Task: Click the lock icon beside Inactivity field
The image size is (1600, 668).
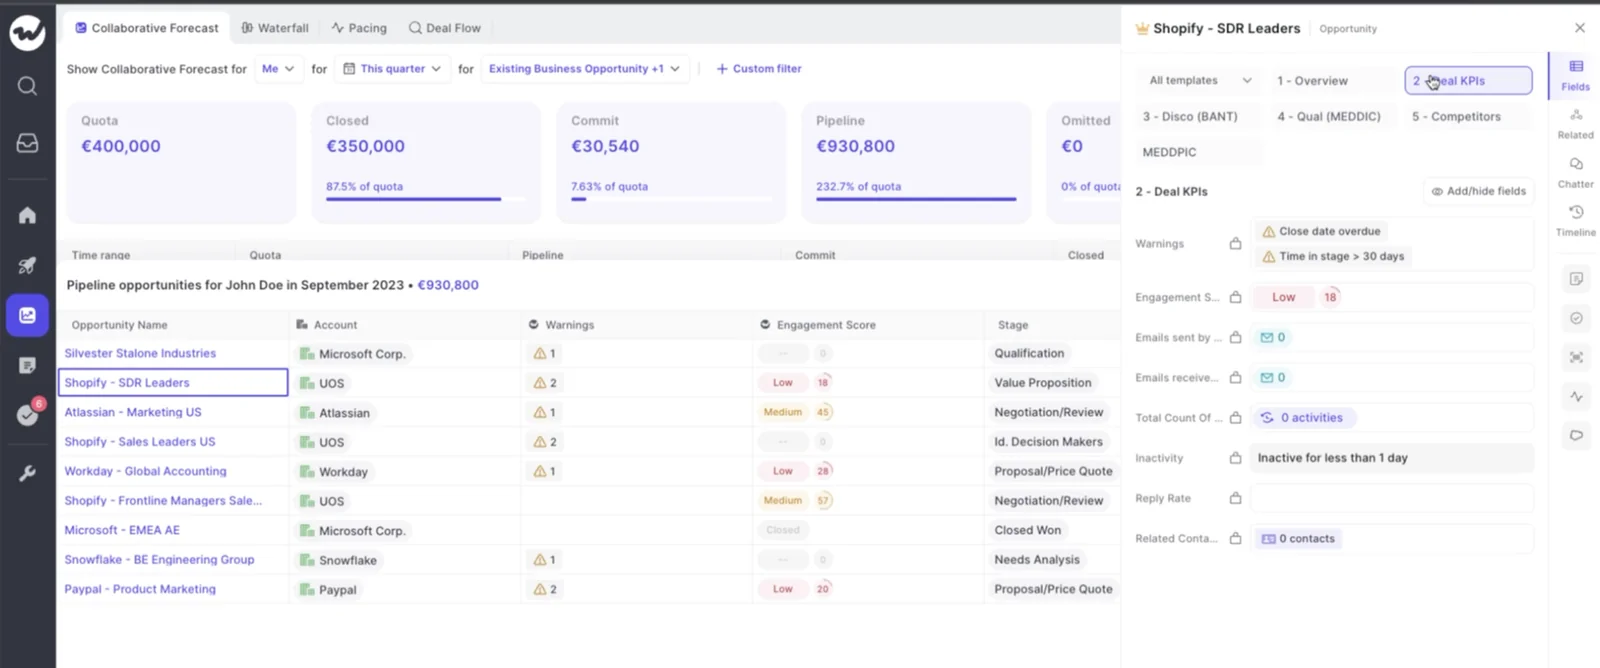Action: pos(1235,458)
